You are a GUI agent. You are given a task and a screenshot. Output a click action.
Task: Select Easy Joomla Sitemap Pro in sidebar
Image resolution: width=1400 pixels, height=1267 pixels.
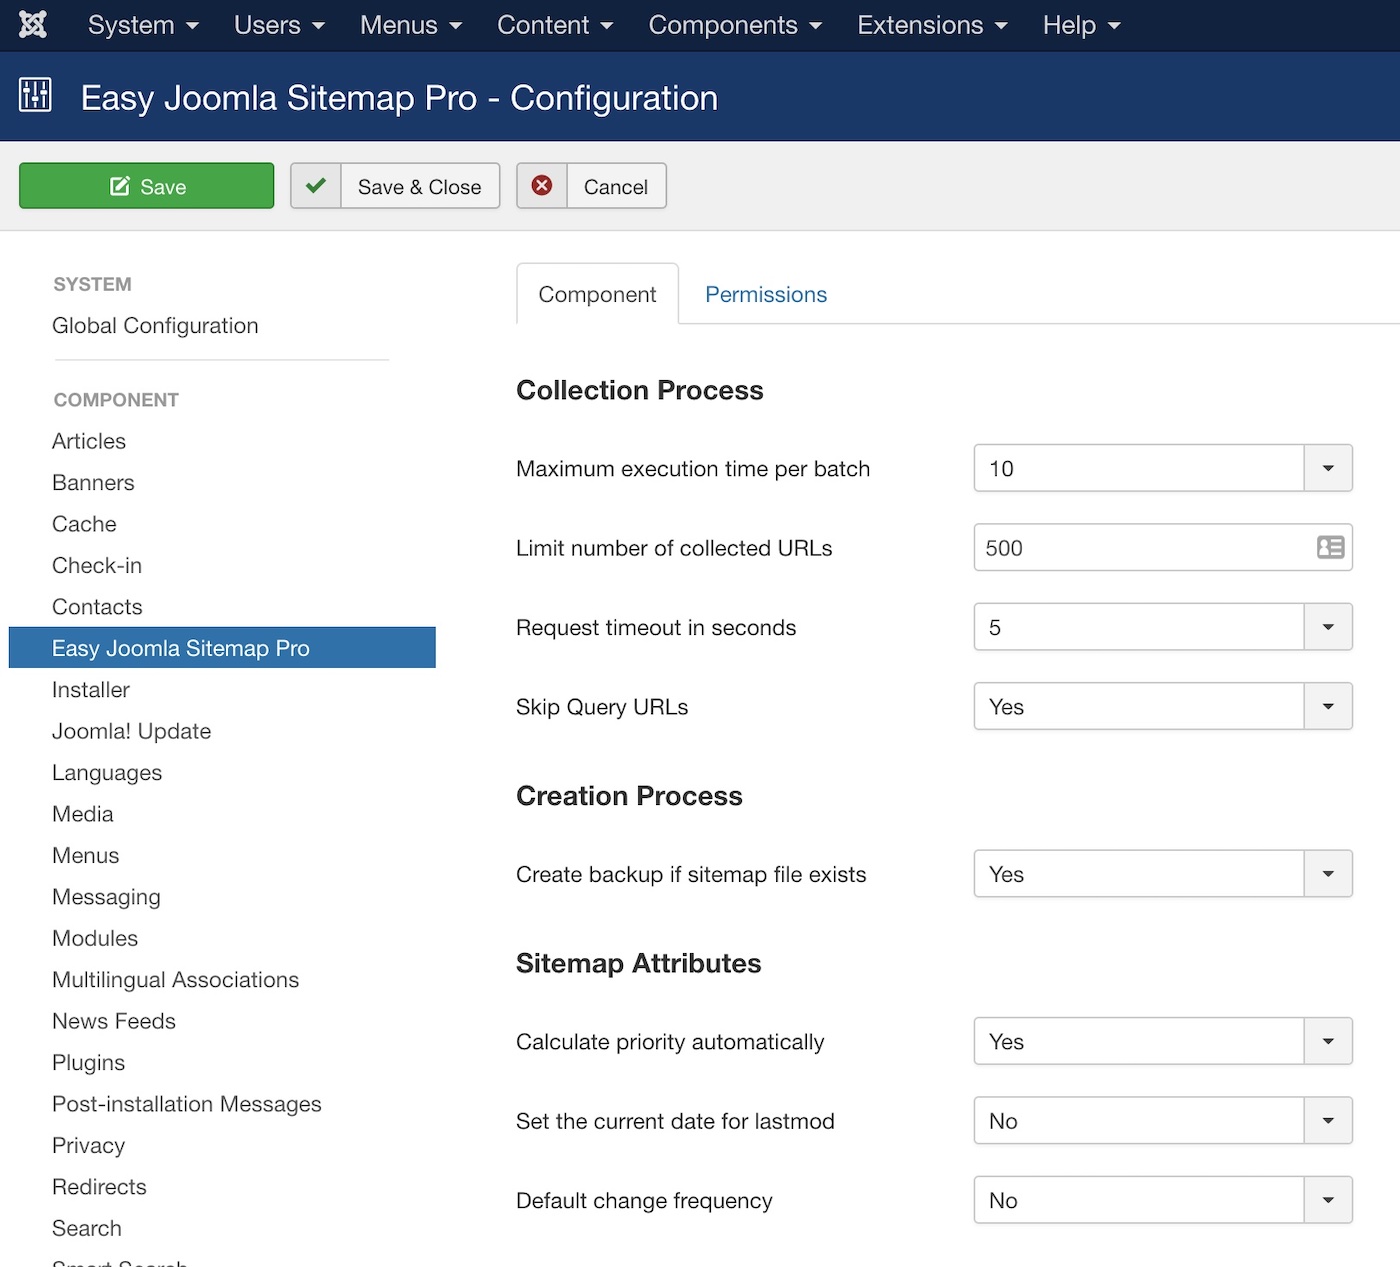tap(222, 648)
